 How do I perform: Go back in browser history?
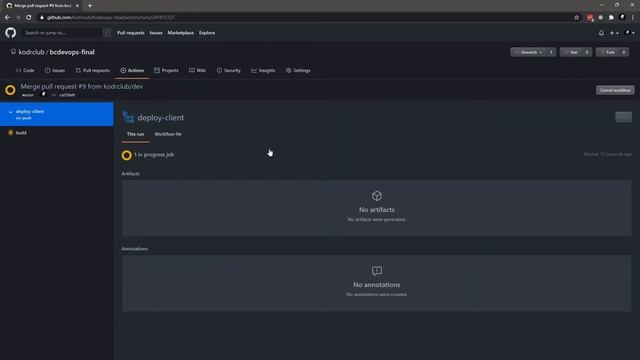tap(7, 18)
